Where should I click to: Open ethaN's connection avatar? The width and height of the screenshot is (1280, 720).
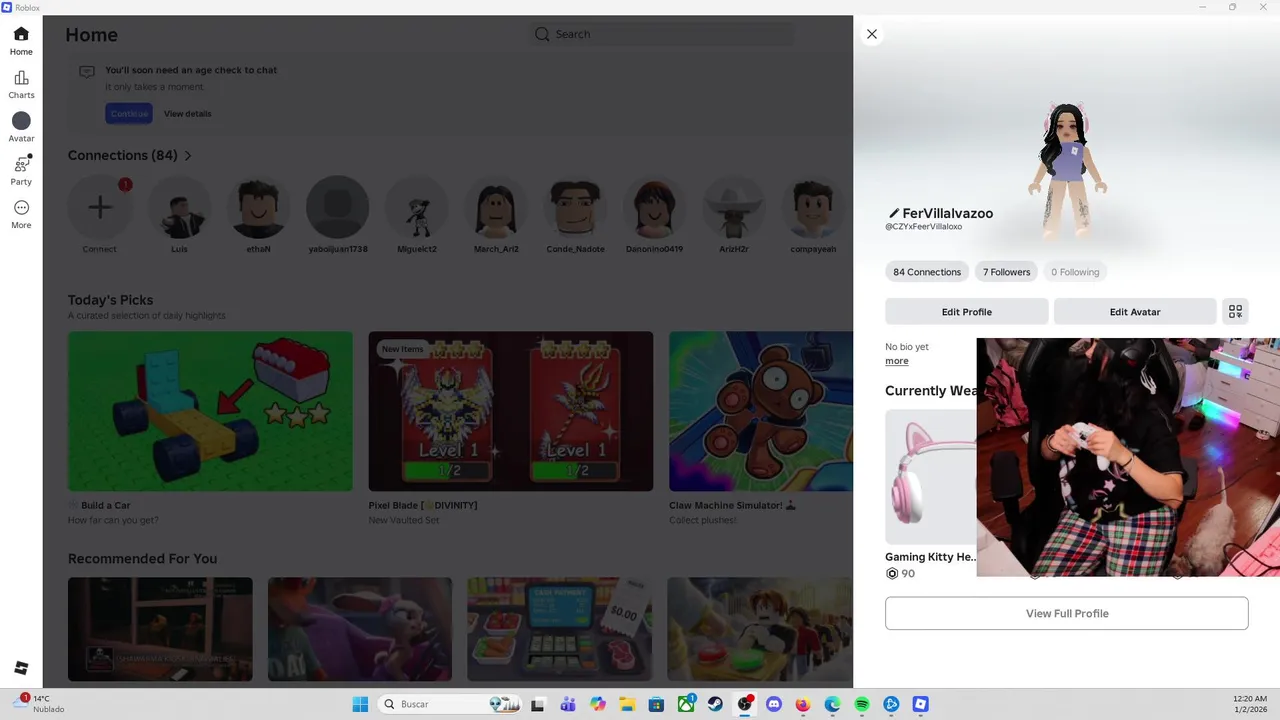point(258,207)
